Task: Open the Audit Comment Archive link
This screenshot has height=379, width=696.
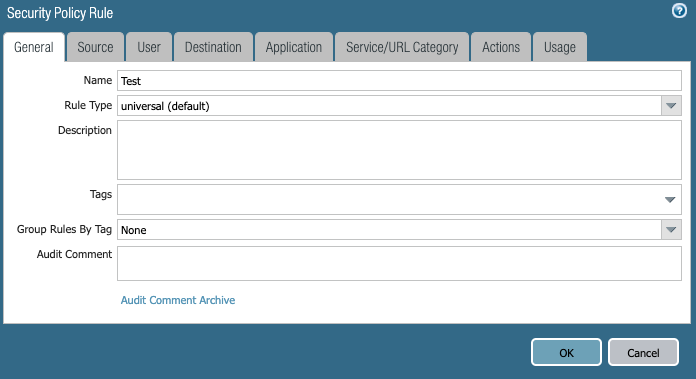Action: pyautogui.click(x=178, y=300)
